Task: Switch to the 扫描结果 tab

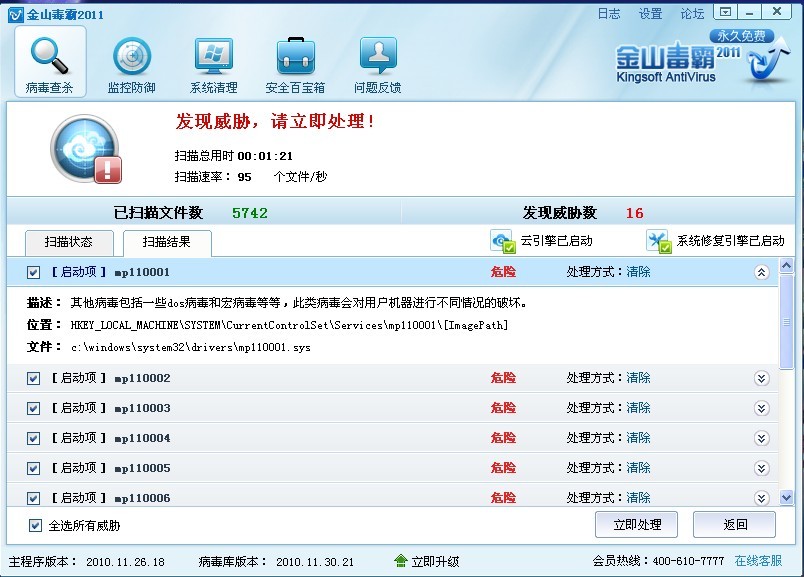Action: click(167, 243)
